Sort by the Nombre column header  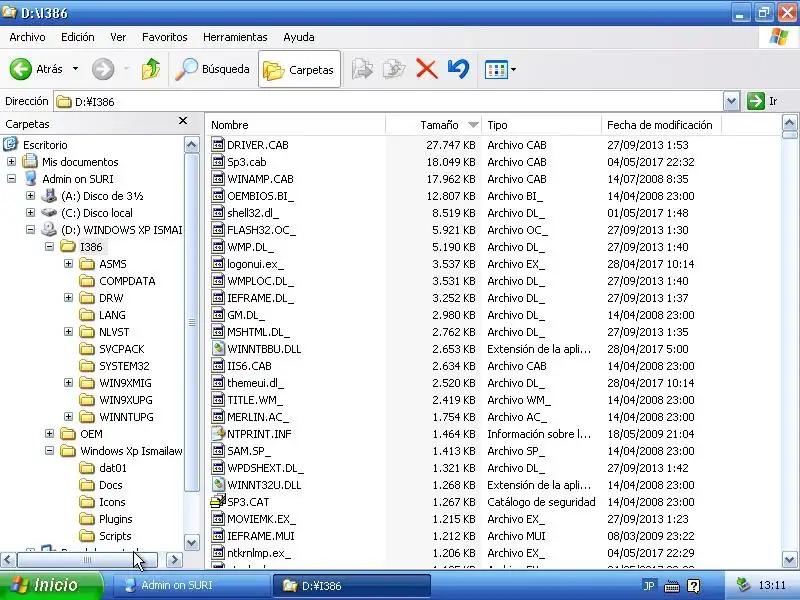295,125
